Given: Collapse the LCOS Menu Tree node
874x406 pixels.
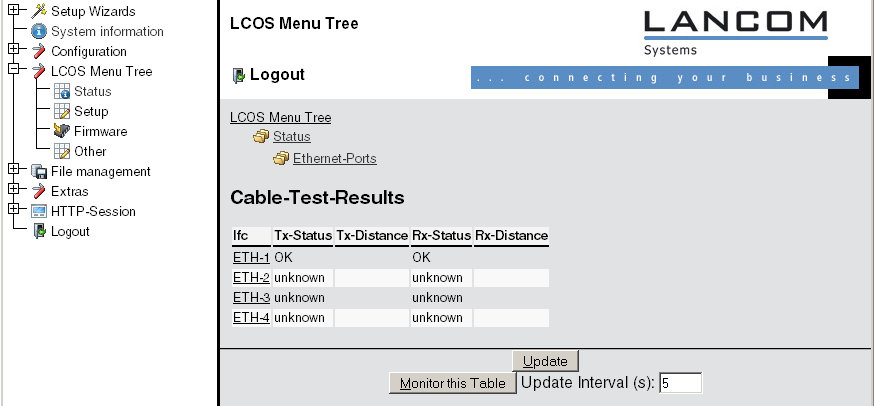Looking at the screenshot, I should tap(13, 70).
